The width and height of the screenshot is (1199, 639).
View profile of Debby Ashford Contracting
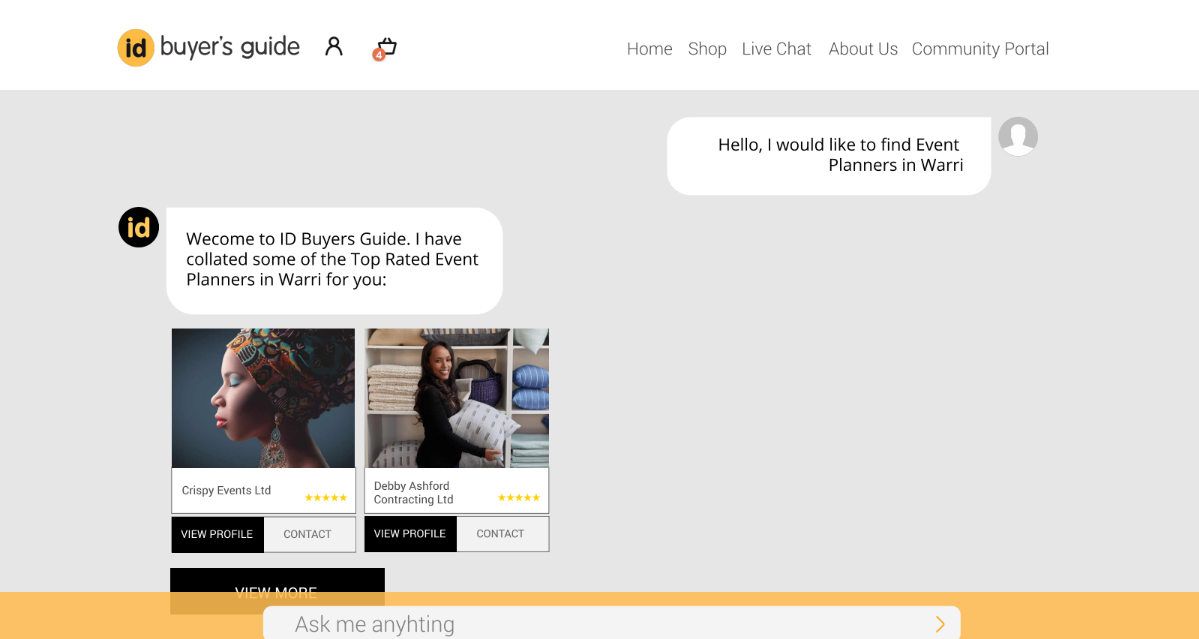(410, 534)
